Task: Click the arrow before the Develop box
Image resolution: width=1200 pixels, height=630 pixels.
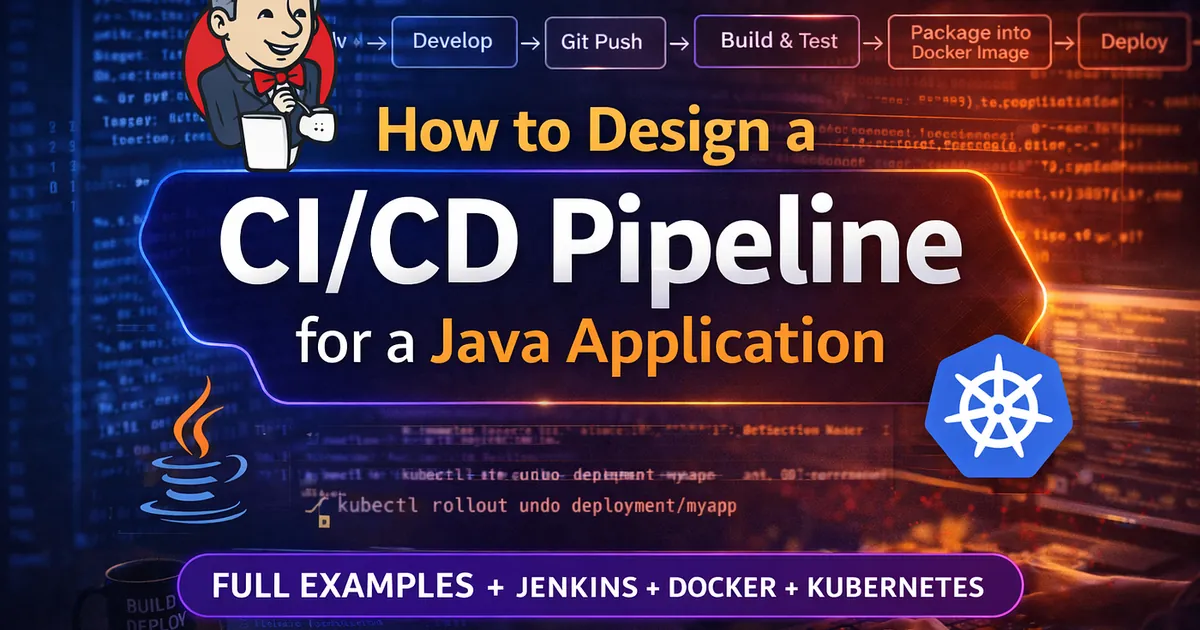Action: coord(378,42)
